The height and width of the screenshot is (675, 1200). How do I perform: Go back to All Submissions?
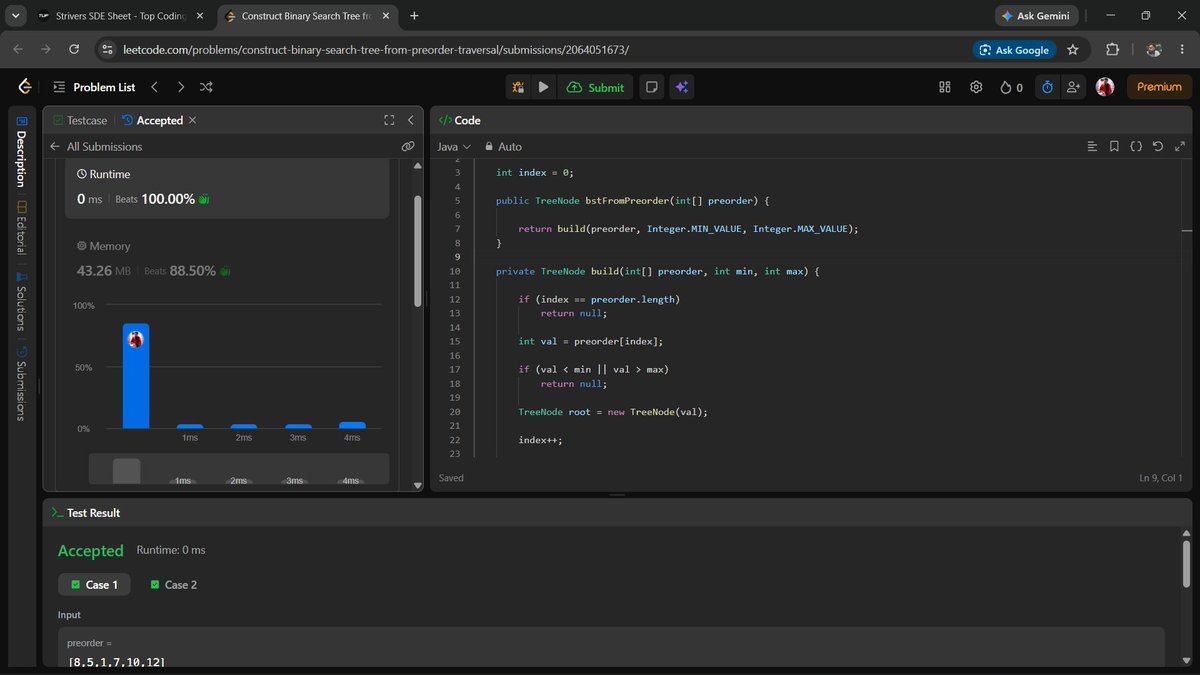click(96, 146)
